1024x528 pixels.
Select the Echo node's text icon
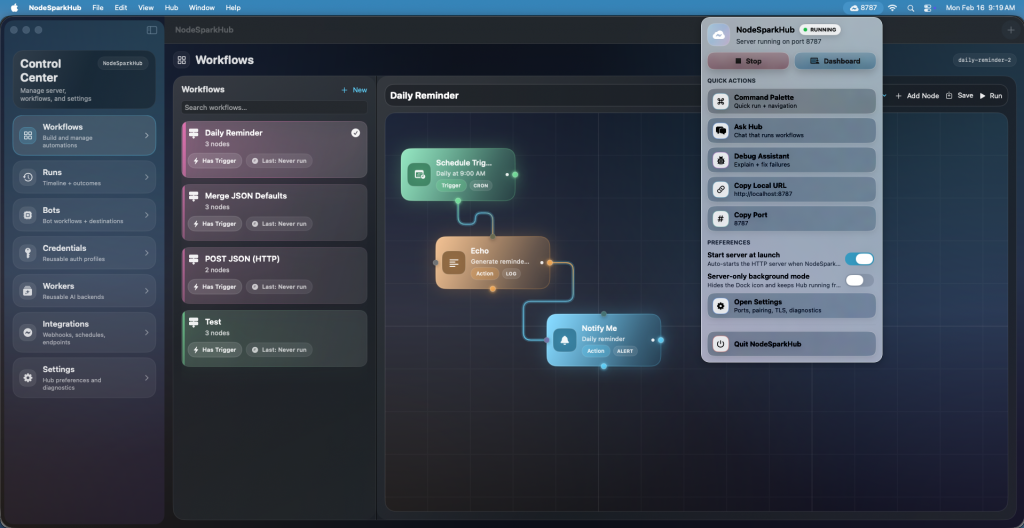pyautogui.click(x=454, y=263)
